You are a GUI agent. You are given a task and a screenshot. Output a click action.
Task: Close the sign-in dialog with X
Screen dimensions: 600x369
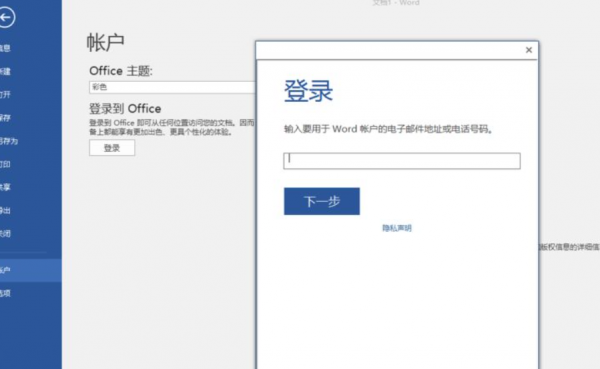coord(529,50)
